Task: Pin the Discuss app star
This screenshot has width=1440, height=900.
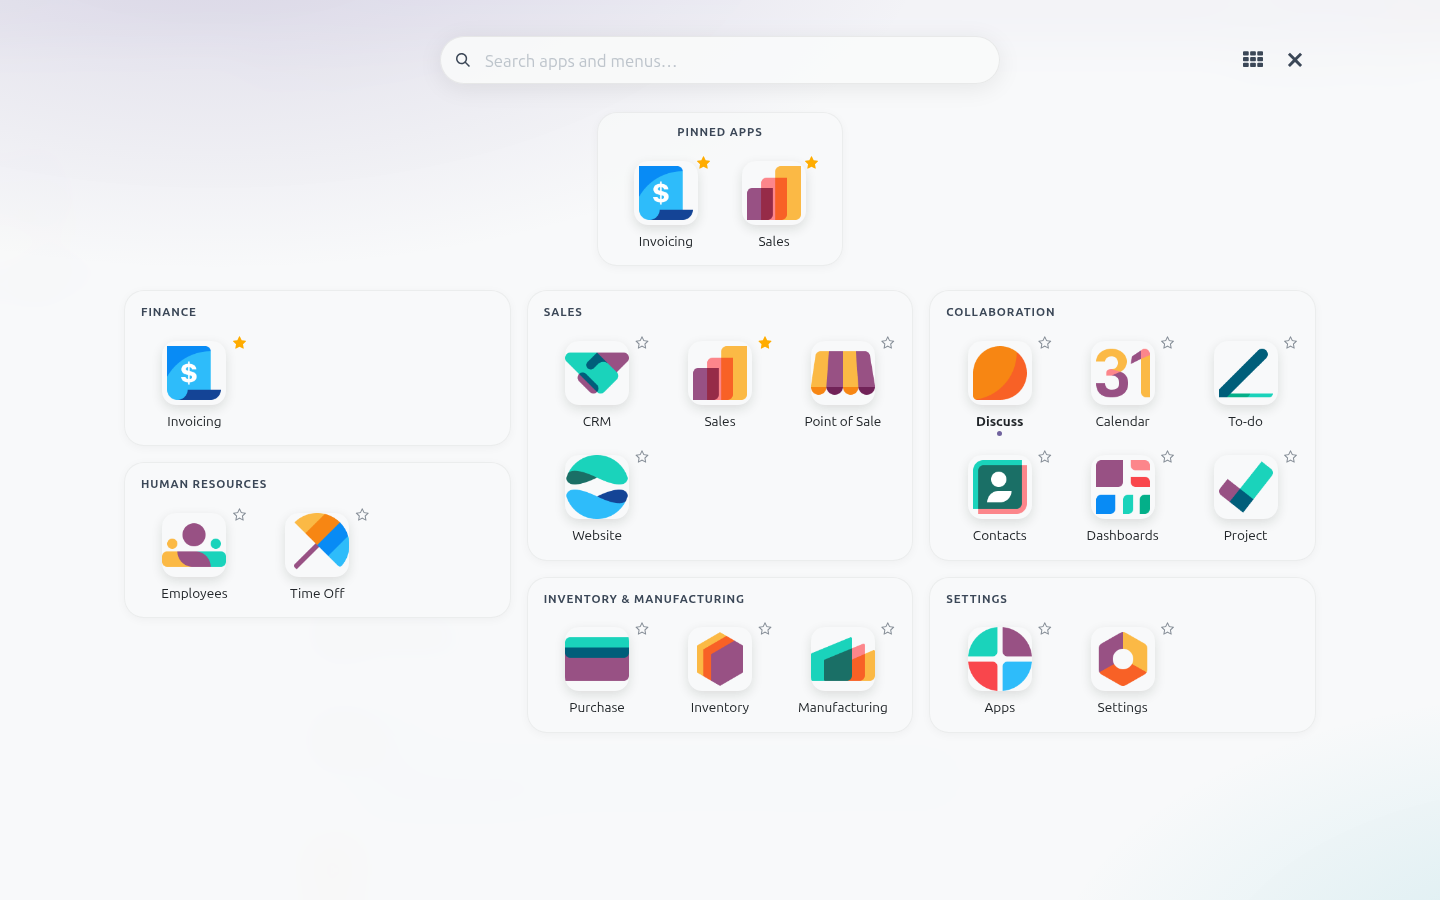Action: pos(1045,343)
